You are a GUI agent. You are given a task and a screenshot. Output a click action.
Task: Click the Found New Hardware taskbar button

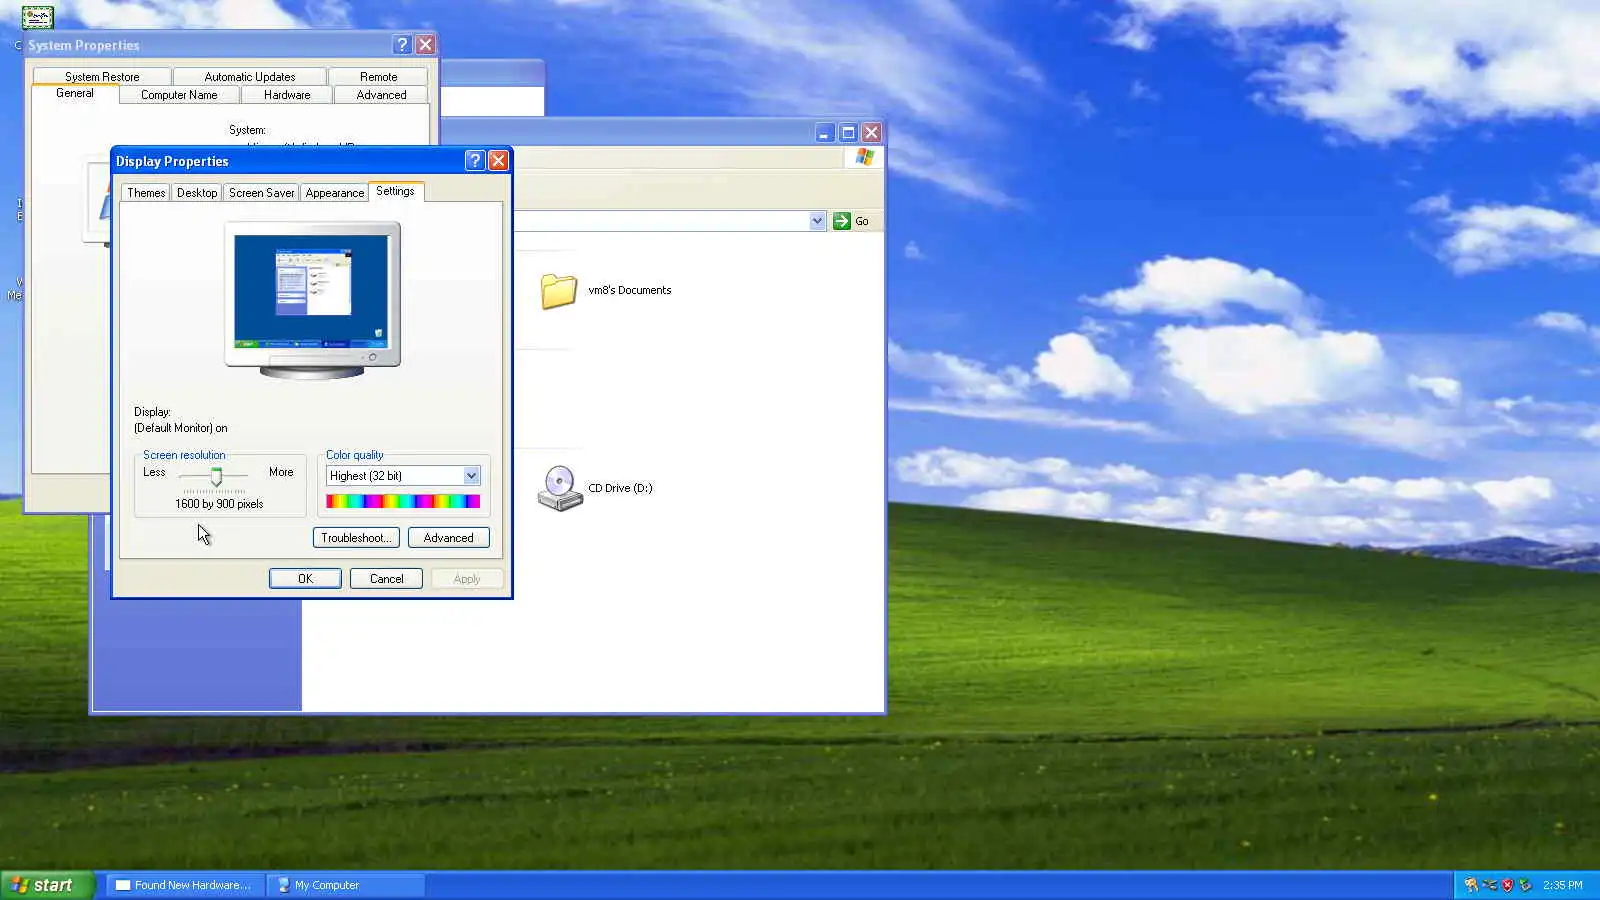pos(185,885)
